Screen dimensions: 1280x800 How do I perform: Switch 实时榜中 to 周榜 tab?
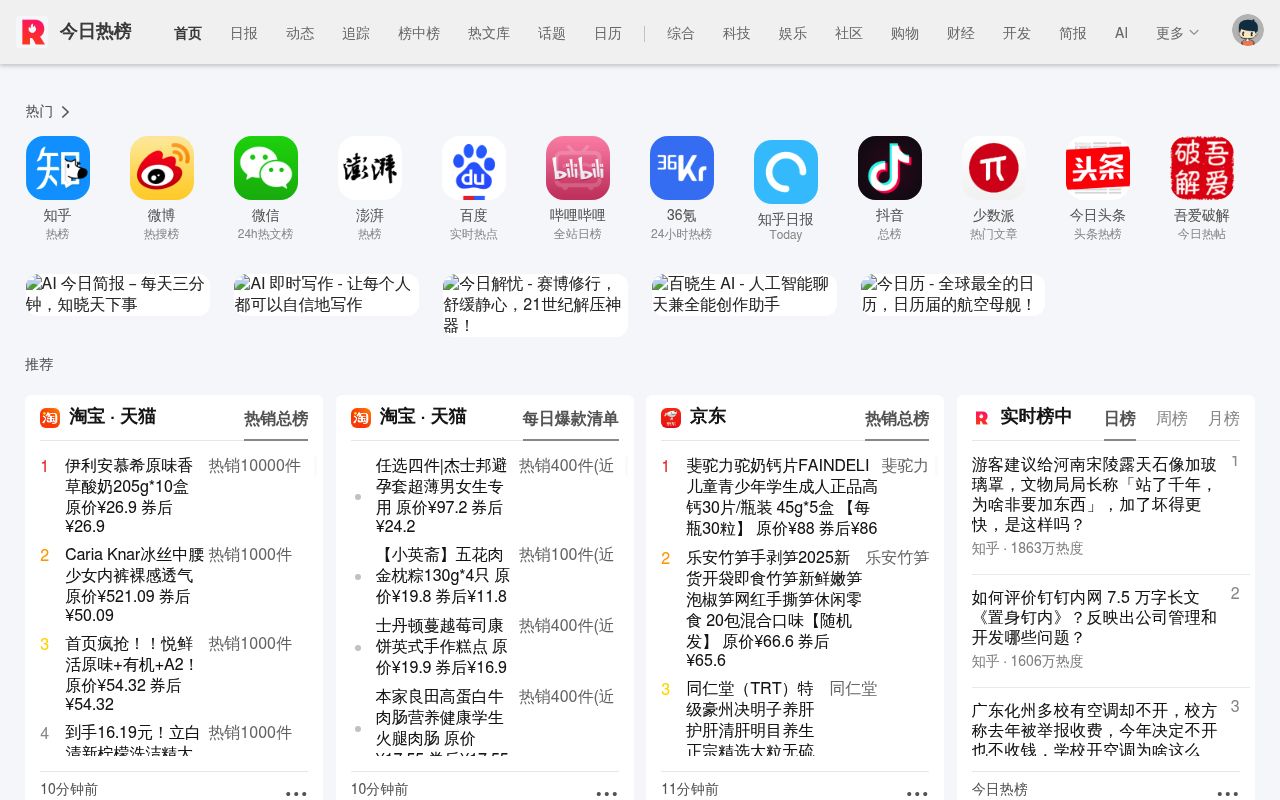click(x=1172, y=419)
